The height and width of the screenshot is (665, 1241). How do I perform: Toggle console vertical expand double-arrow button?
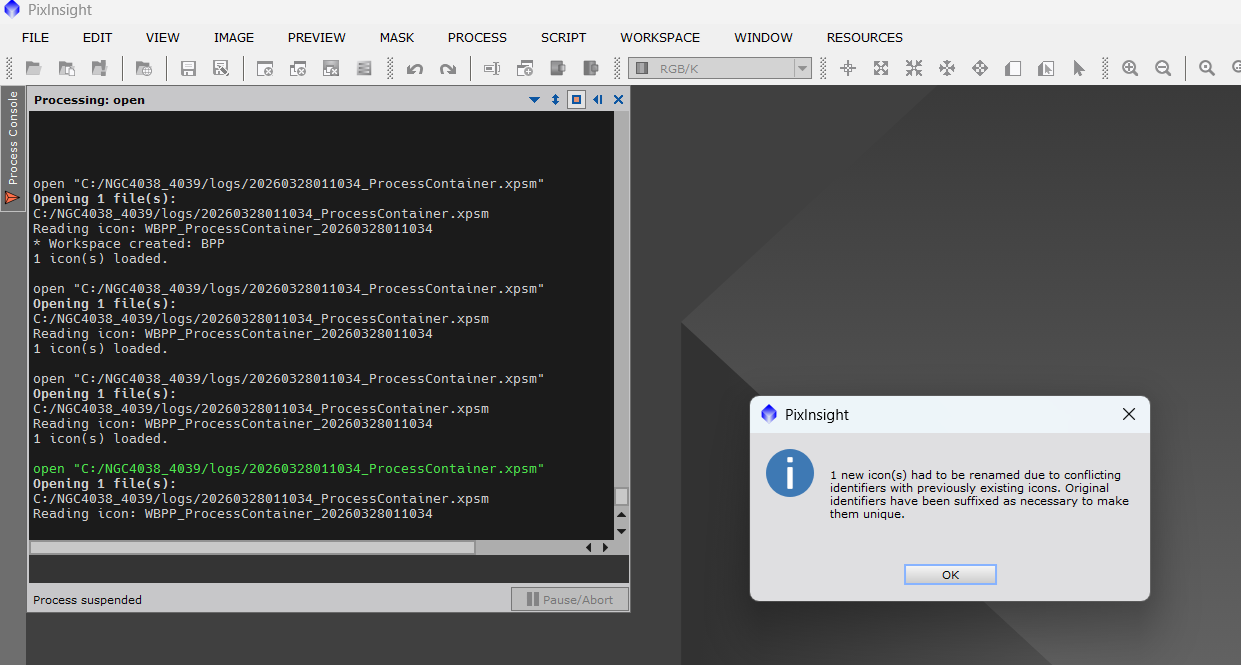point(556,100)
